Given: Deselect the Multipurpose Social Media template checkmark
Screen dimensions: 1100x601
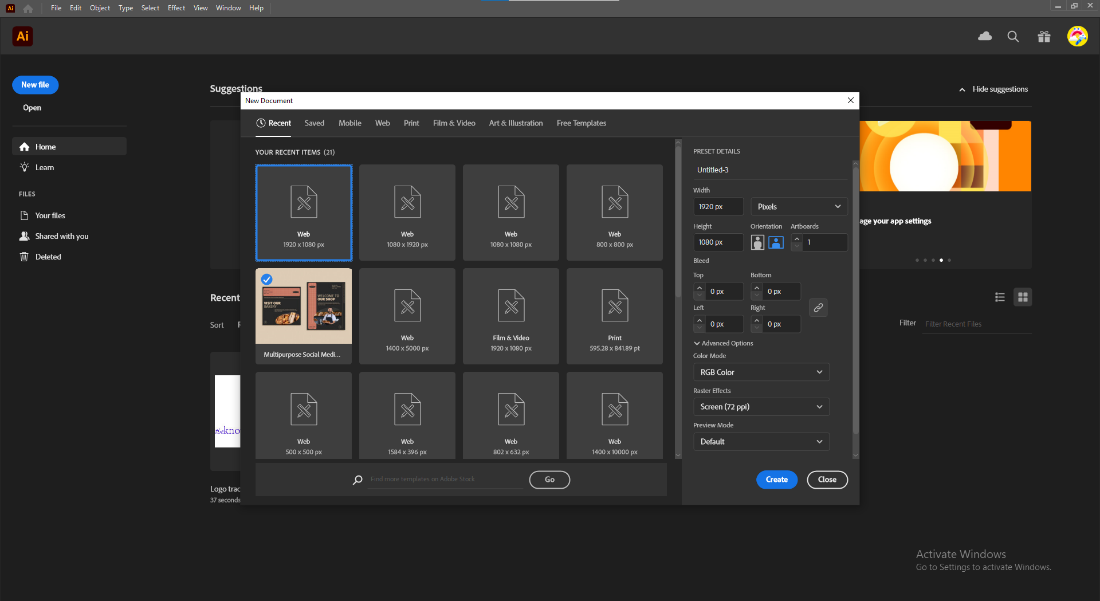Looking at the screenshot, I should (x=268, y=280).
